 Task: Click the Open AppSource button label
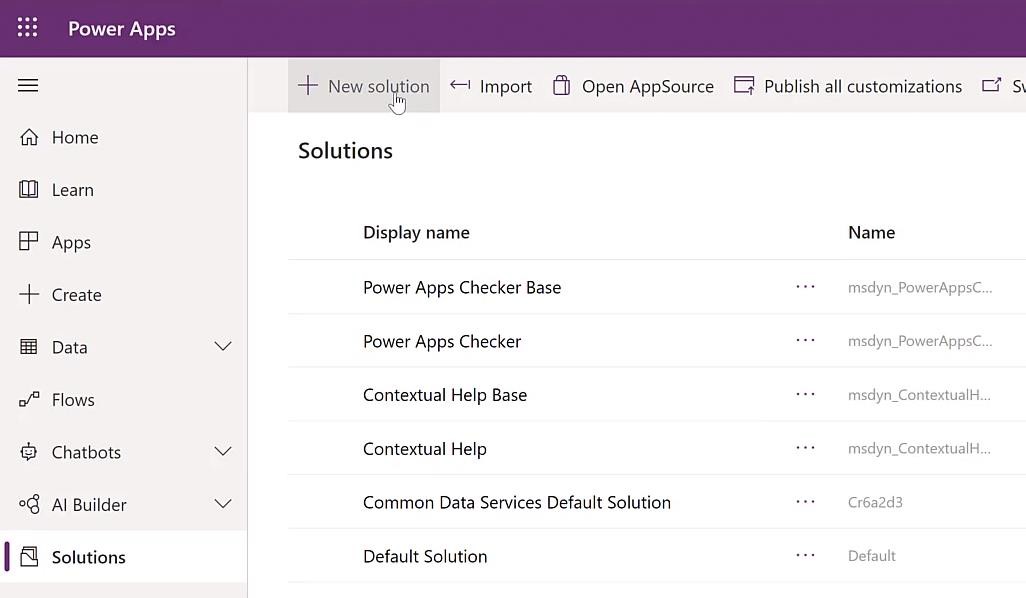(648, 87)
